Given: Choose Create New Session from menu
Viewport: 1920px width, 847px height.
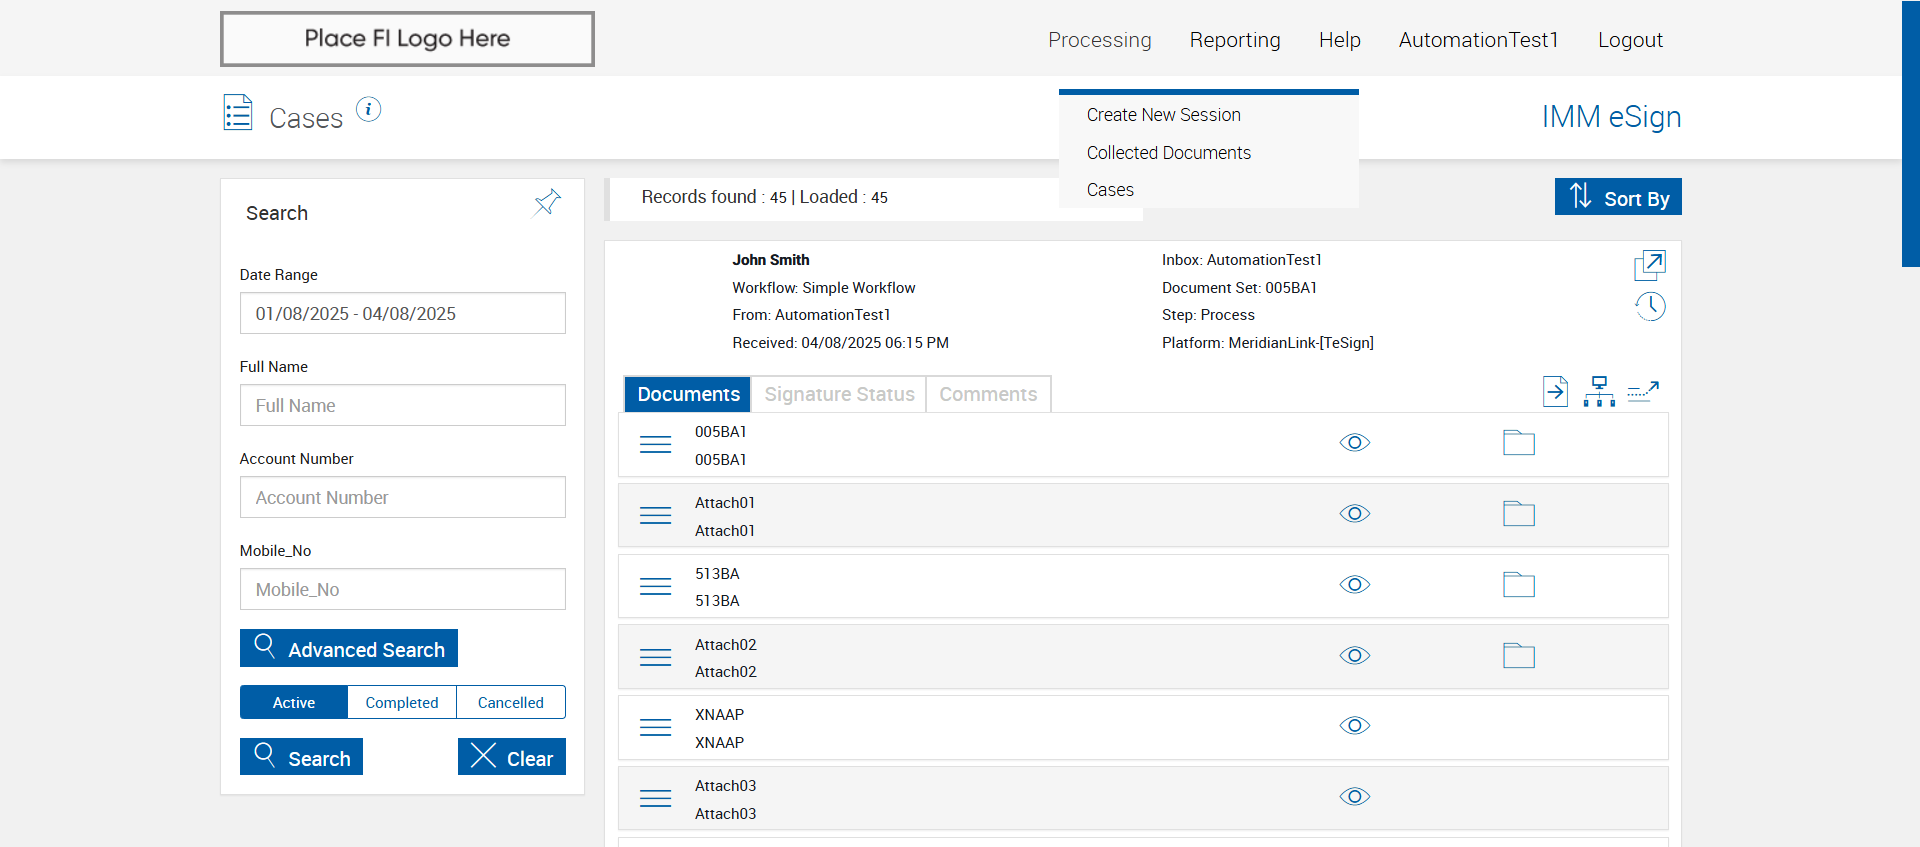Looking at the screenshot, I should click(1163, 115).
